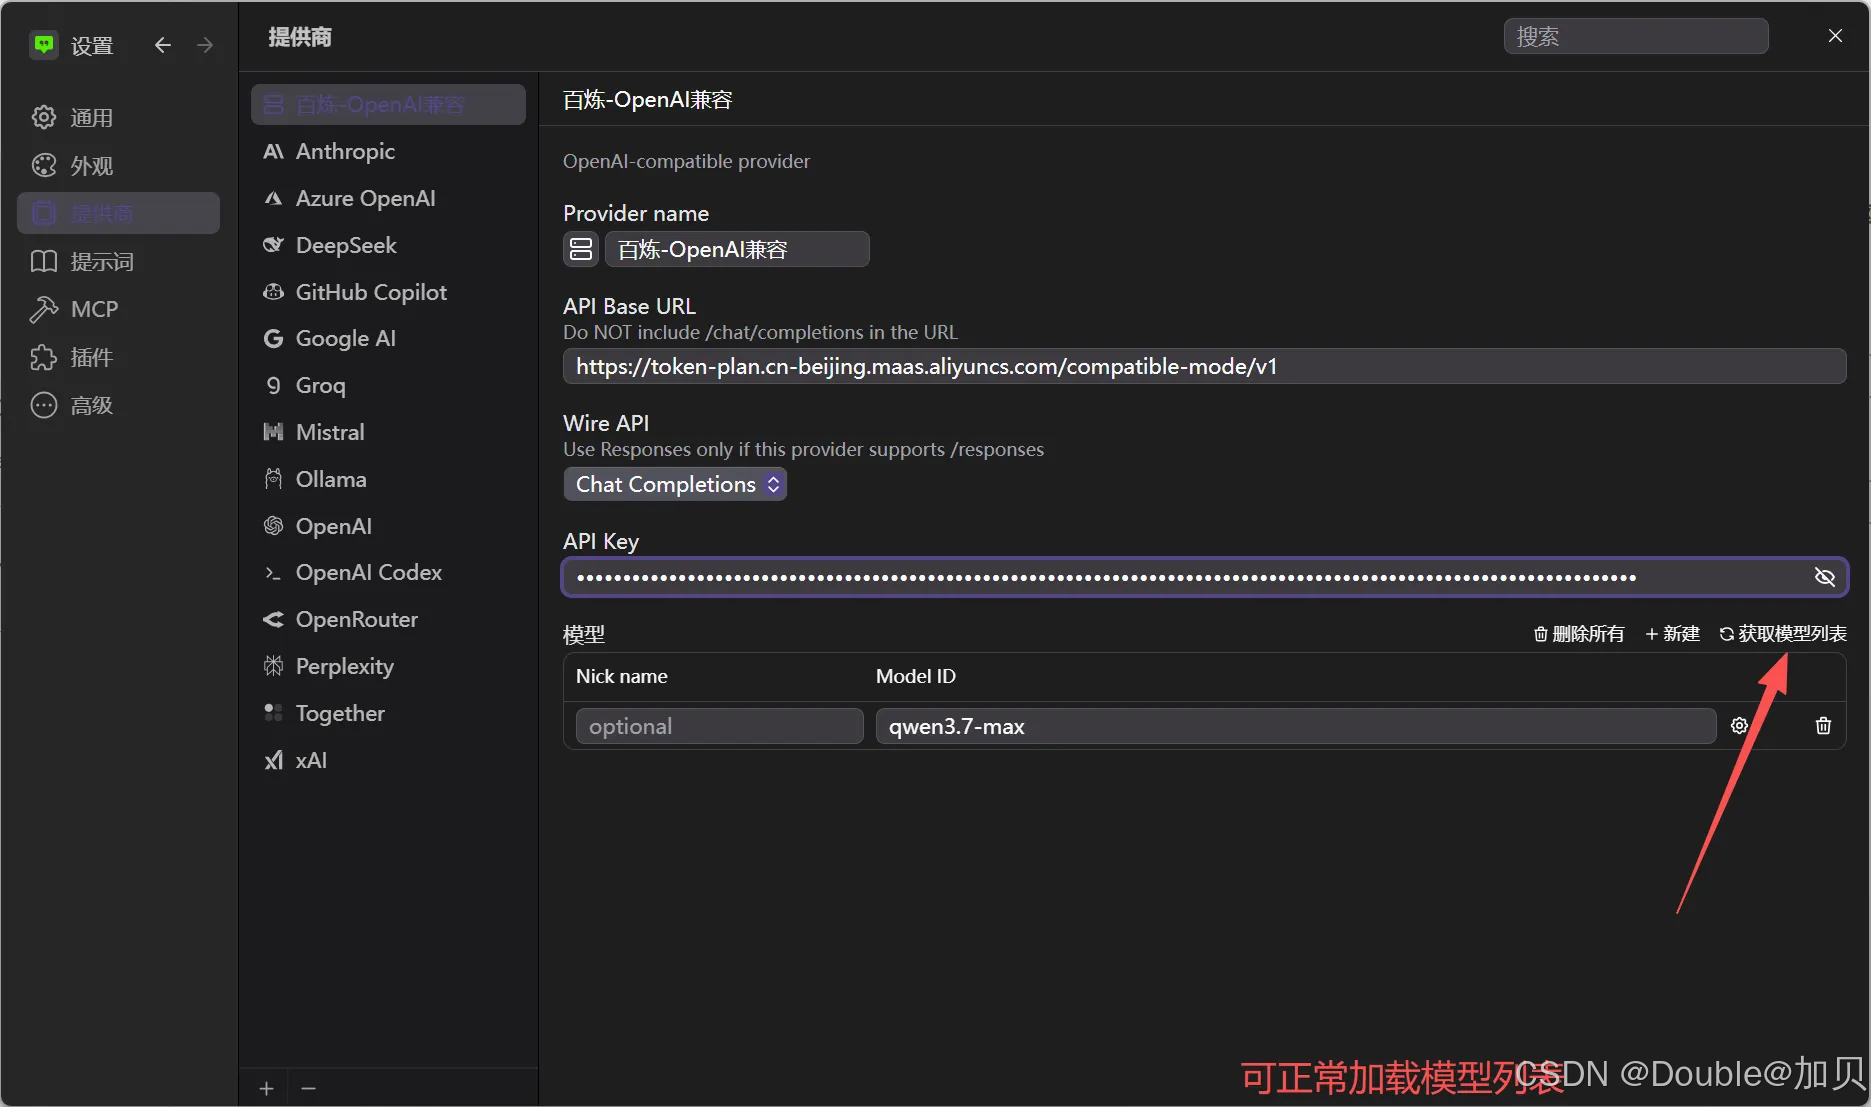
Task: Select the Google AI provider
Action: coord(388,338)
